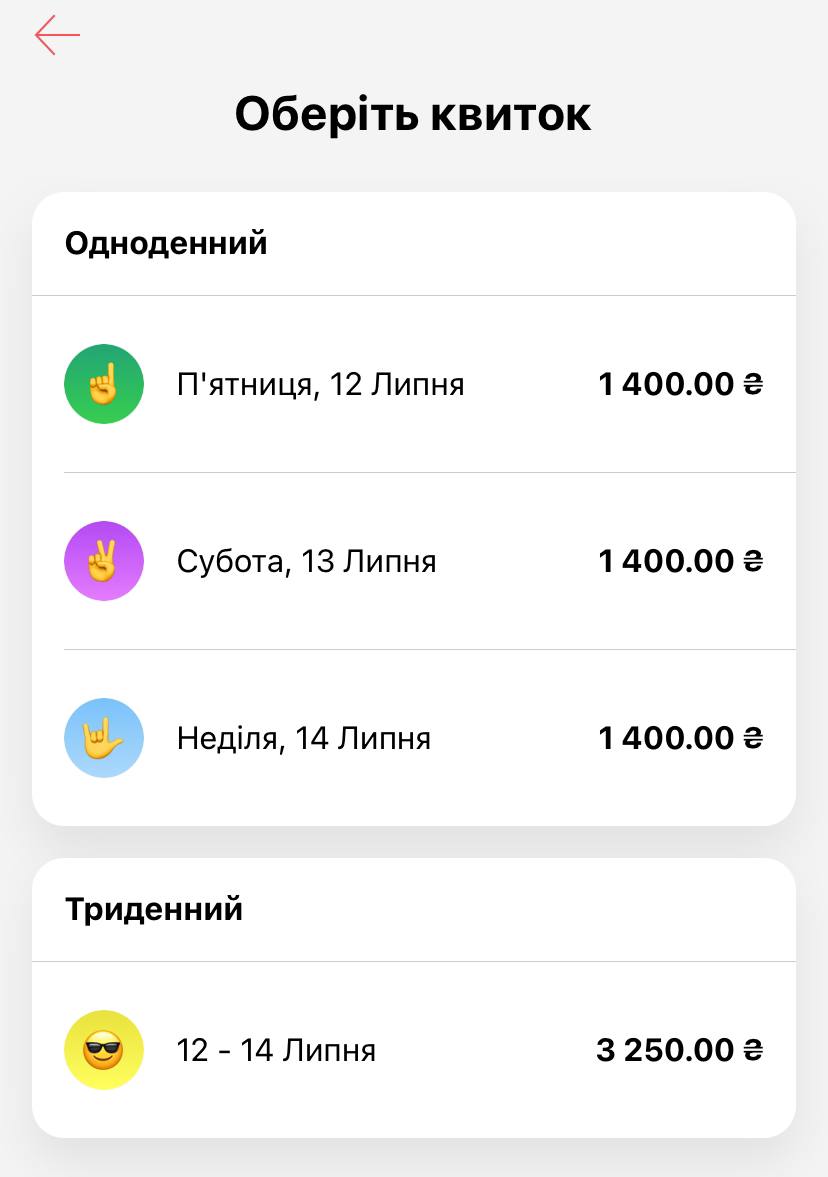Click the Одноденний section header
Image resolution: width=828 pixels, height=1177 pixels.
pos(166,243)
